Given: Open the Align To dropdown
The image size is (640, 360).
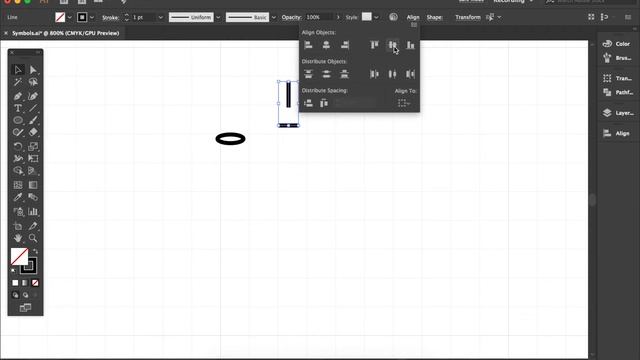Looking at the screenshot, I should tap(404, 103).
